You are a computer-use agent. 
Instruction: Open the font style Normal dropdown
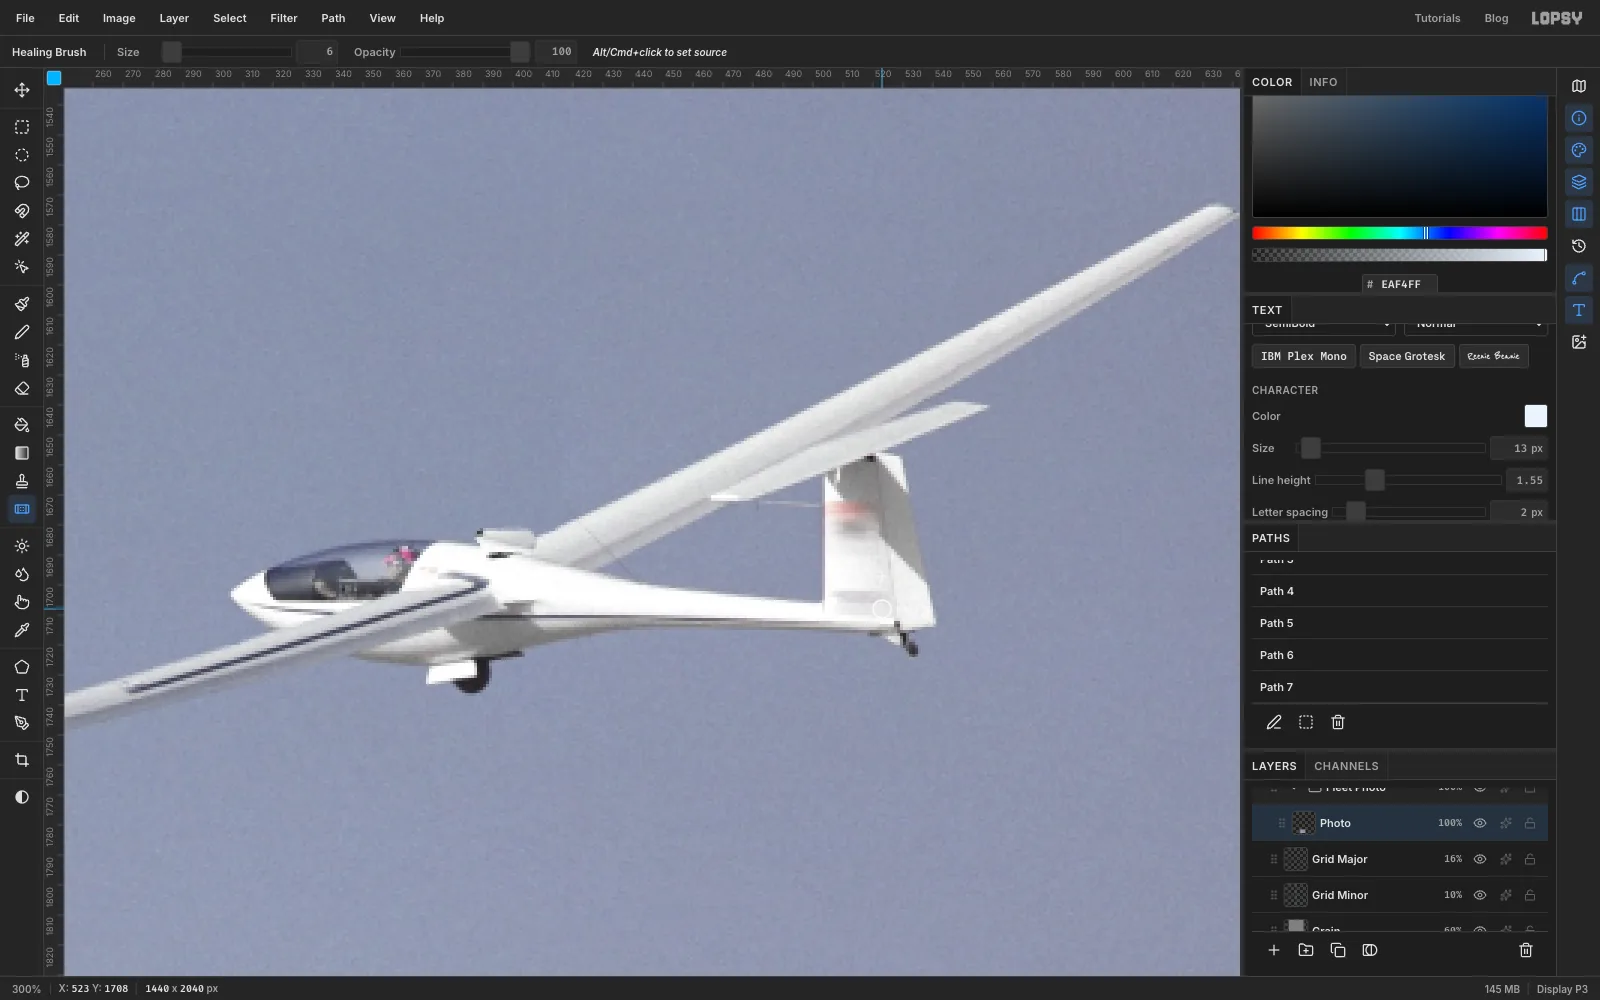tap(1476, 326)
